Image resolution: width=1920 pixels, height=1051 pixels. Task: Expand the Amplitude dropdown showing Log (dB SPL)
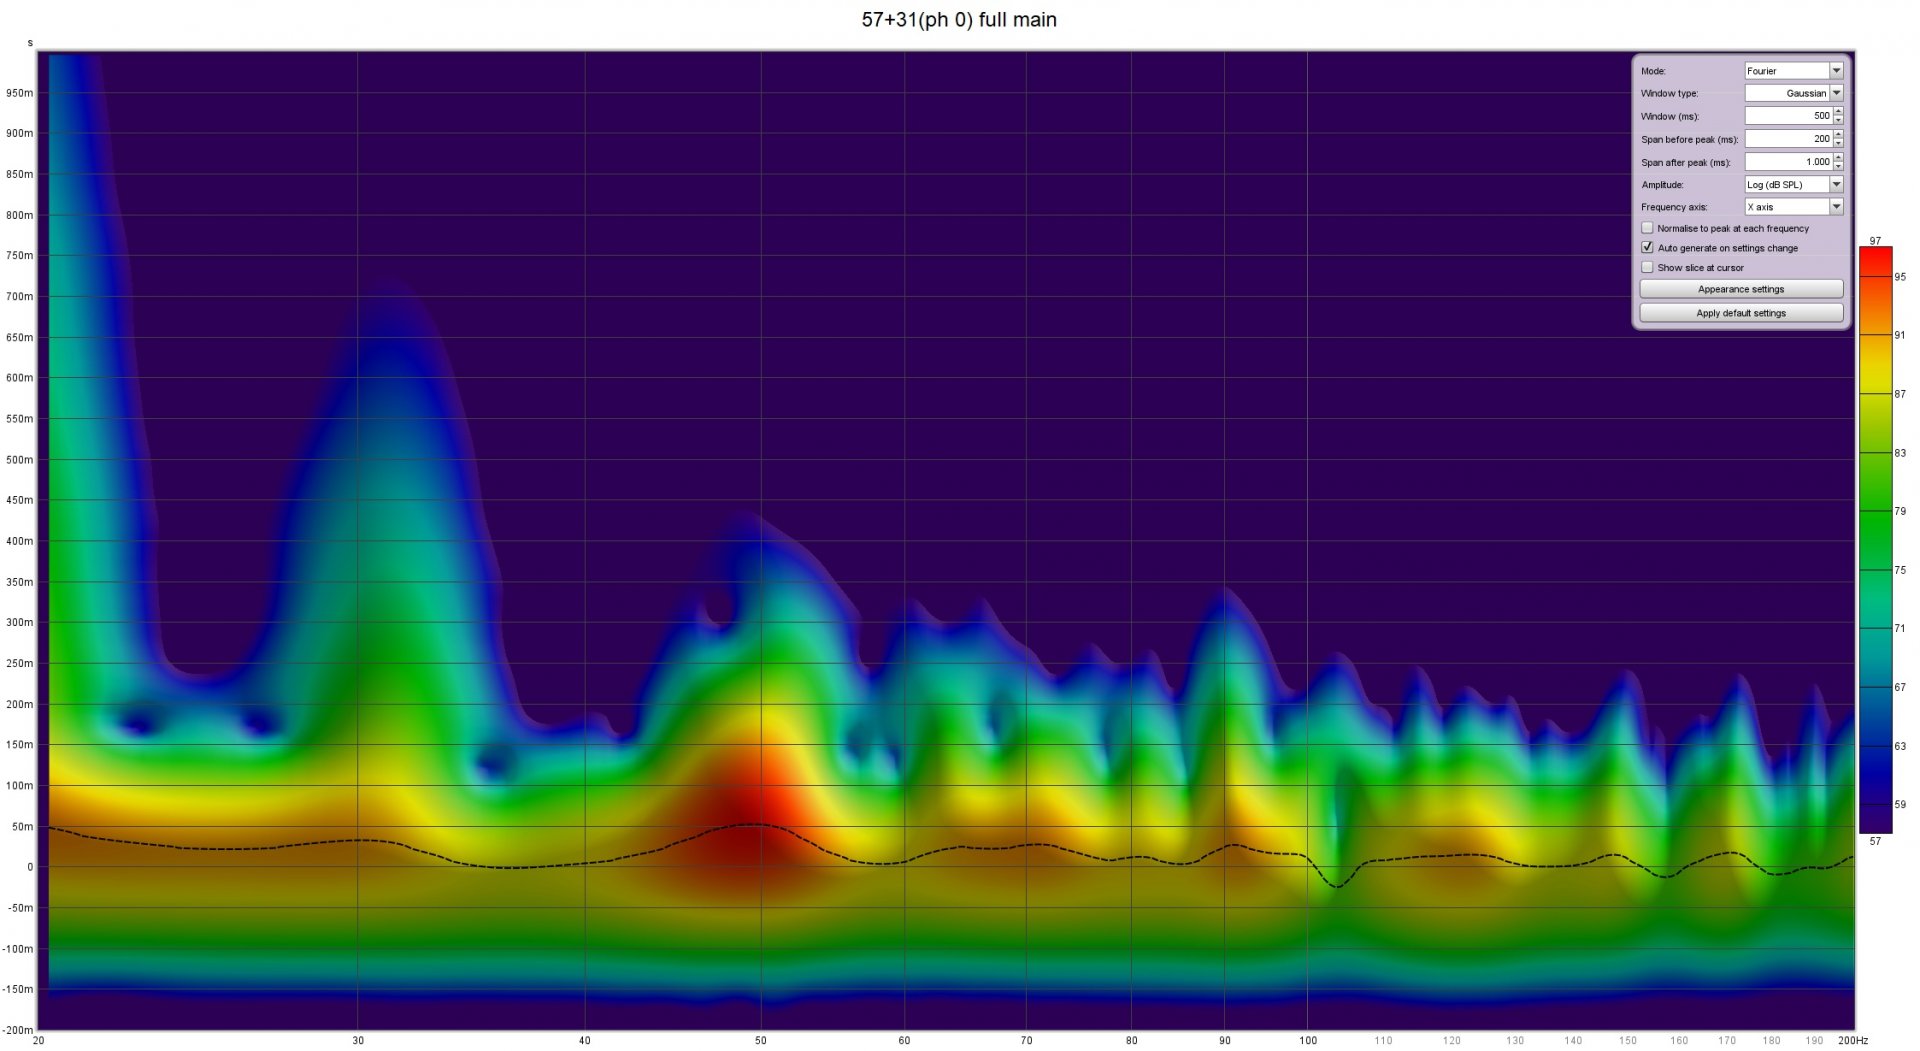[x=1793, y=184]
